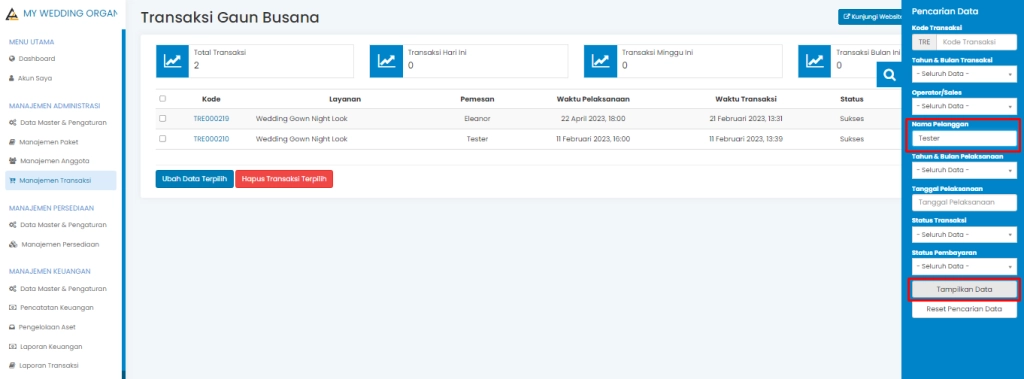The height and width of the screenshot is (379, 1024).
Task: Open transaction link TRE000210
Action: tap(211, 139)
